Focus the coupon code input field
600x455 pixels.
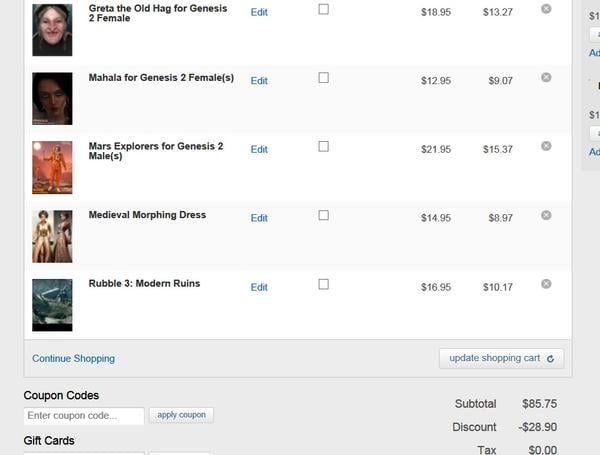coord(84,415)
